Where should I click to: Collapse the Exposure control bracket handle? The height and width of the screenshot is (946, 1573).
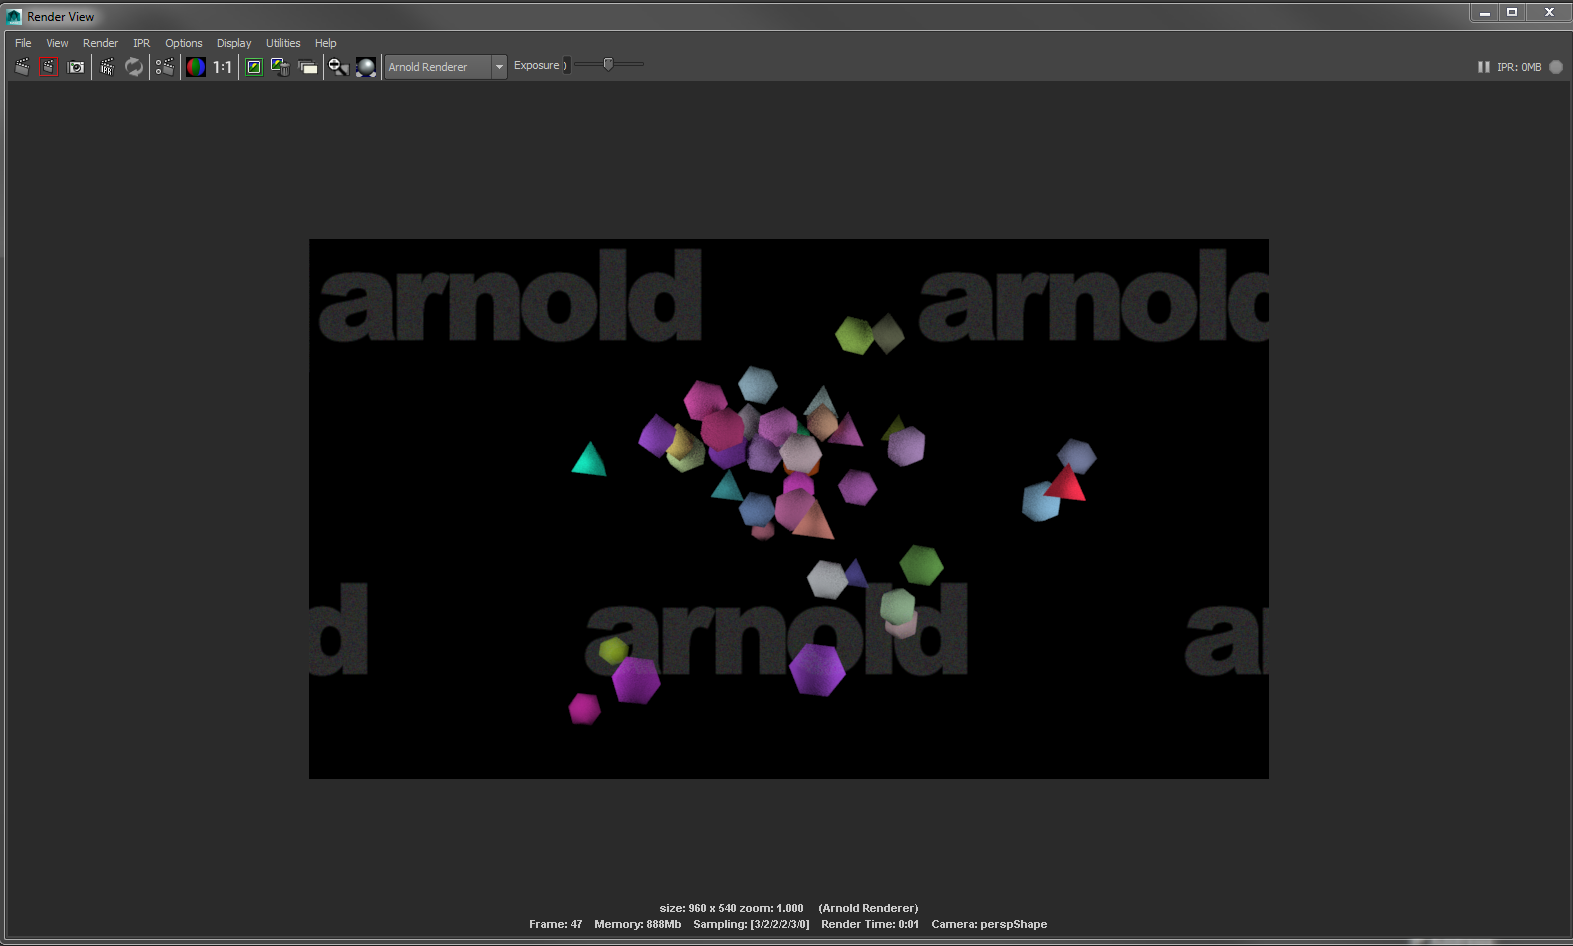565,66
